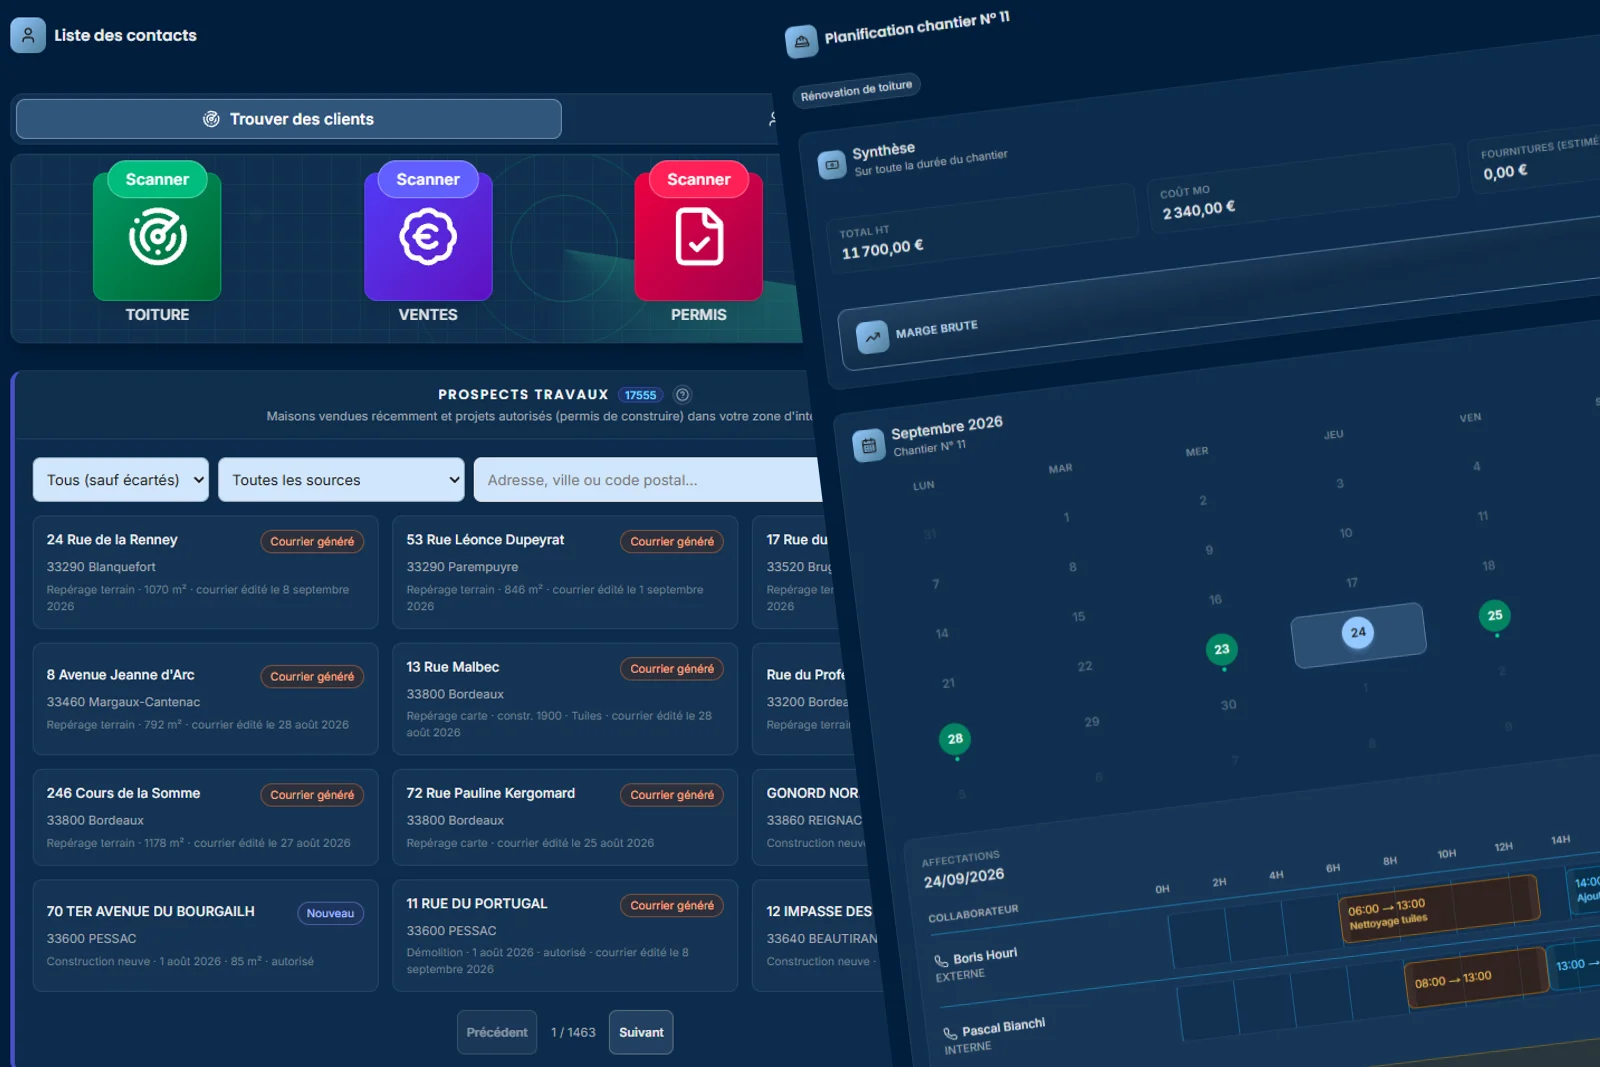Click the Synthèse card icon
The image size is (1600, 1067).
click(832, 164)
